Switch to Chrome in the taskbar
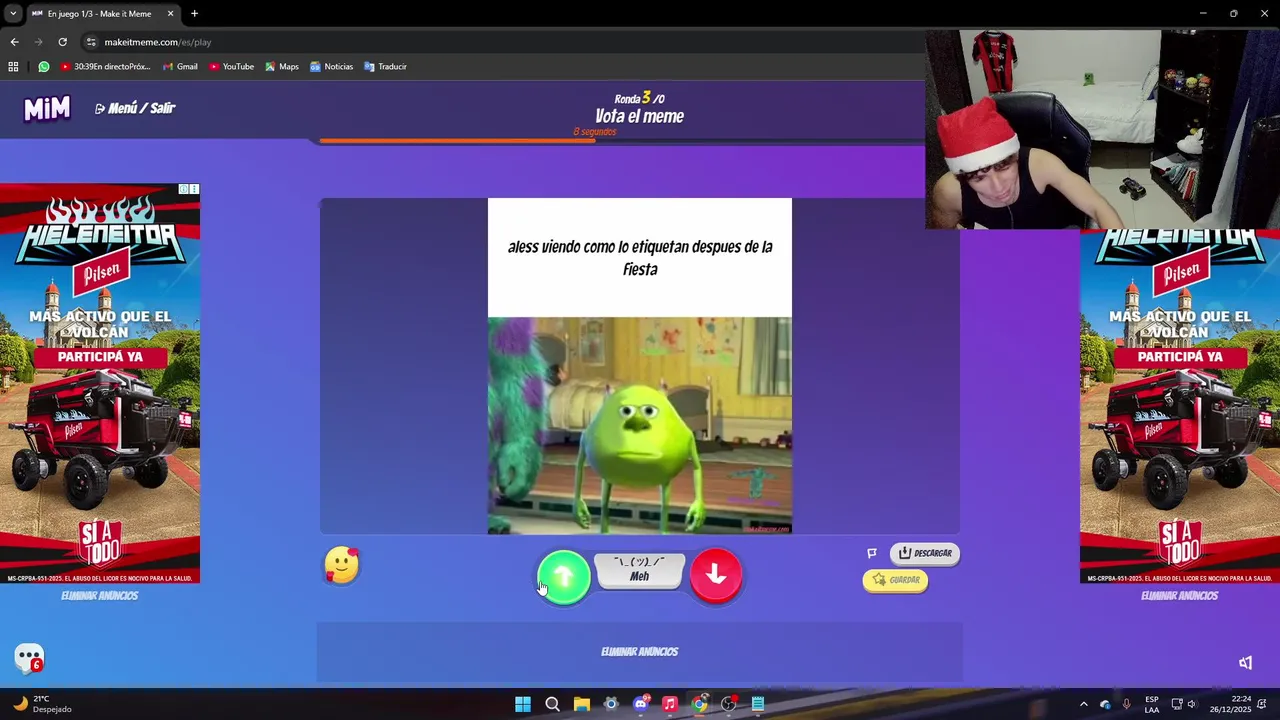This screenshot has width=1280, height=720. 700,704
